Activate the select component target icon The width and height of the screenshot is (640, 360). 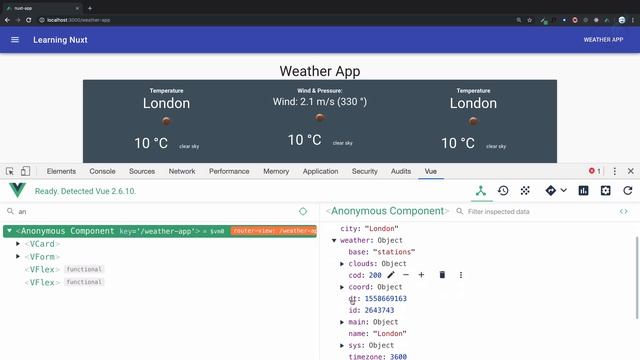tap(303, 211)
